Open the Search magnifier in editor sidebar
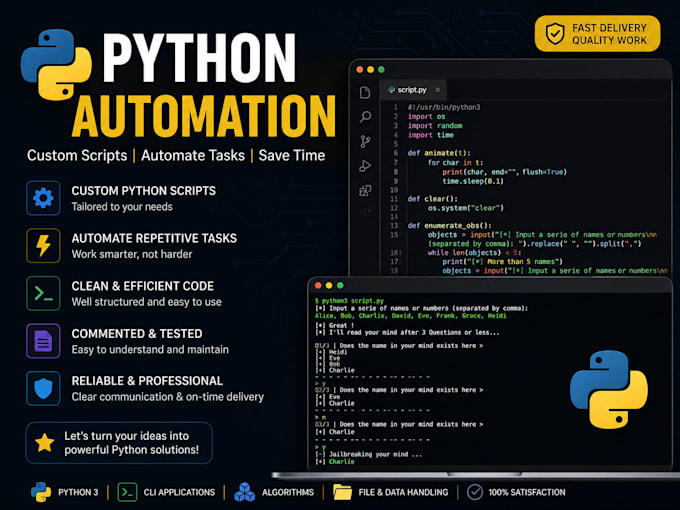Image resolution: width=680 pixels, height=510 pixels. coord(365,117)
